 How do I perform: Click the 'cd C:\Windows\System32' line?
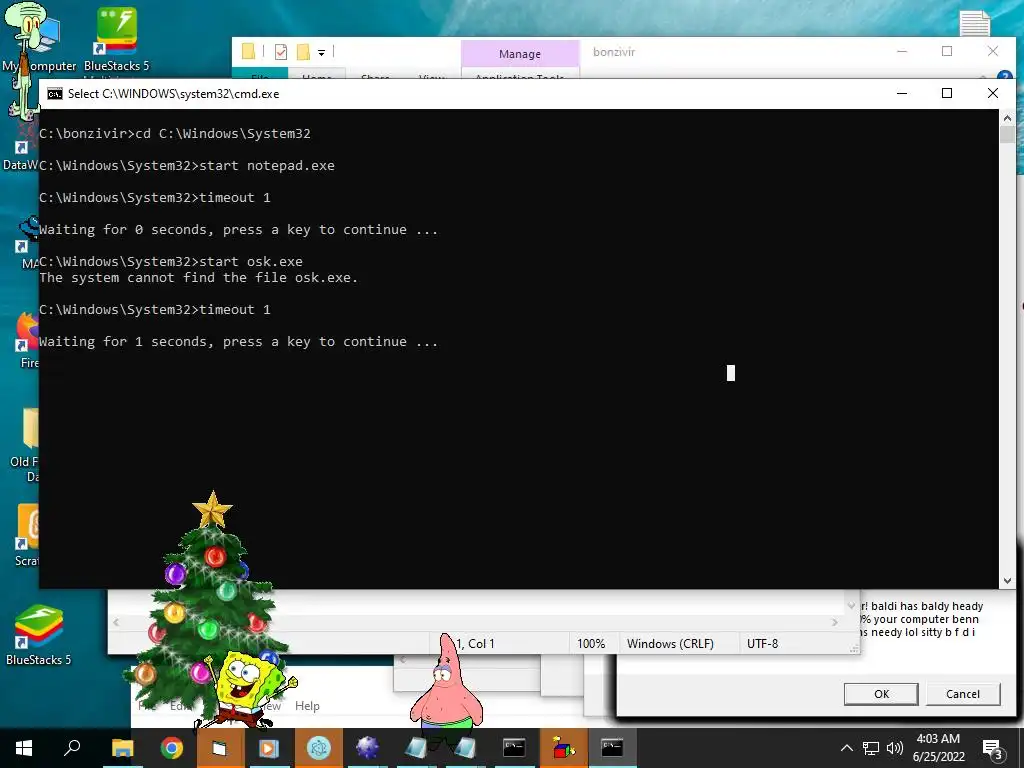175,134
